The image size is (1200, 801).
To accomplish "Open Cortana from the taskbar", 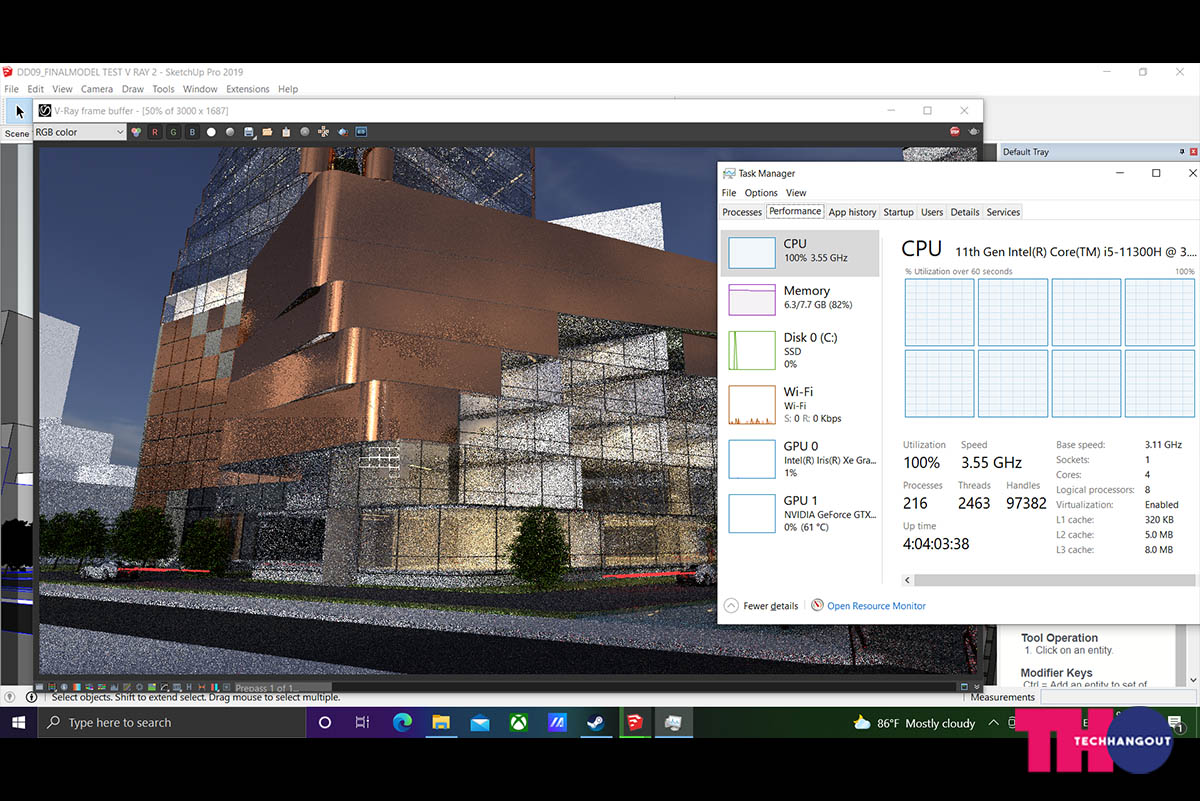I will (x=325, y=723).
